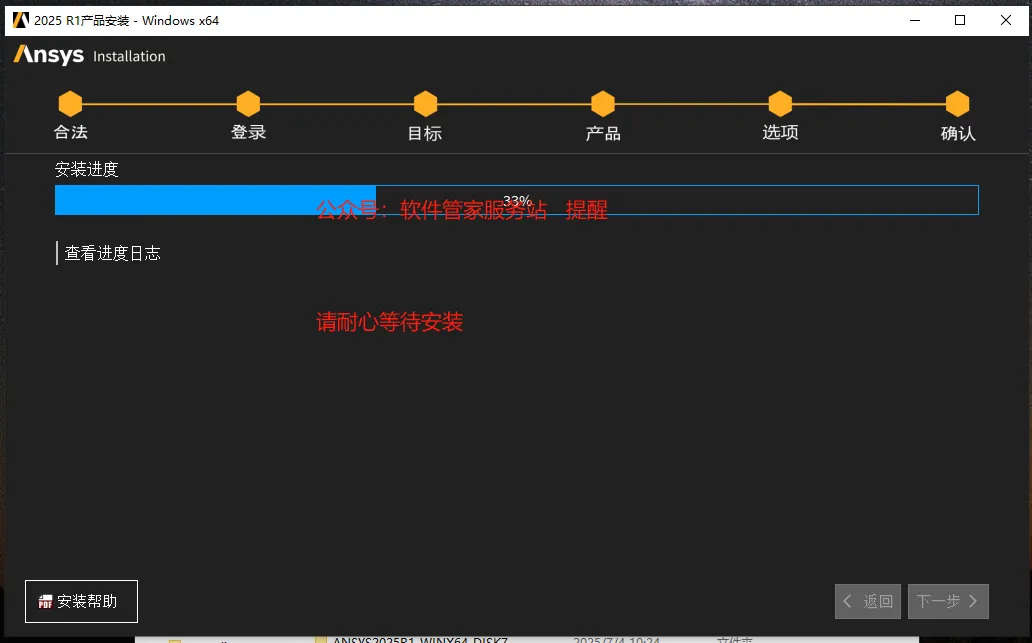Screen dimensions: 1032x643
Task: Minimize the installer window
Action: pyautogui.click(x=915, y=20)
